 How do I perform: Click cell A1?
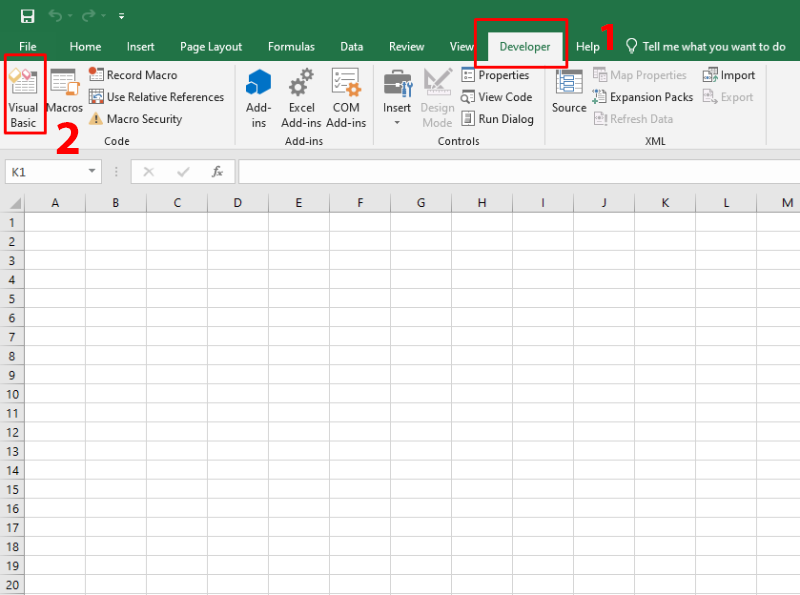[55, 222]
